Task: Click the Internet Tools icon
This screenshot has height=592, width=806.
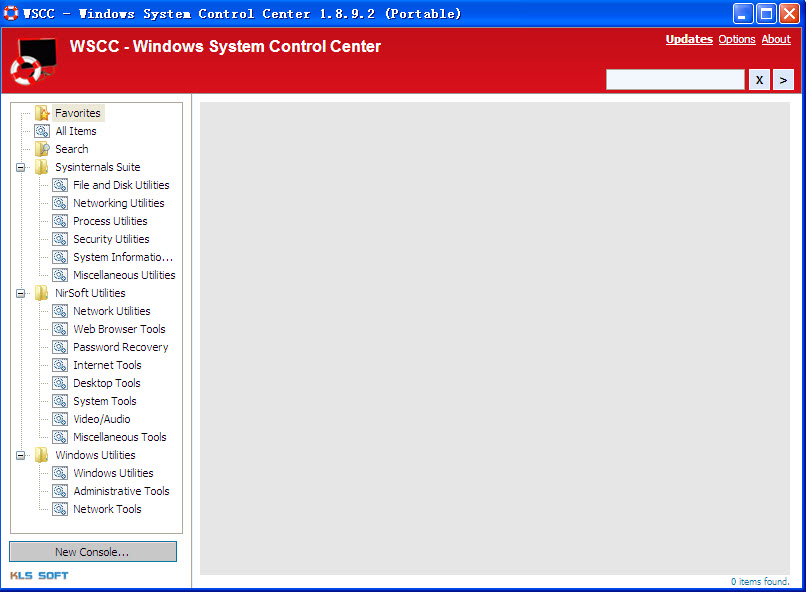Action: click(x=60, y=365)
